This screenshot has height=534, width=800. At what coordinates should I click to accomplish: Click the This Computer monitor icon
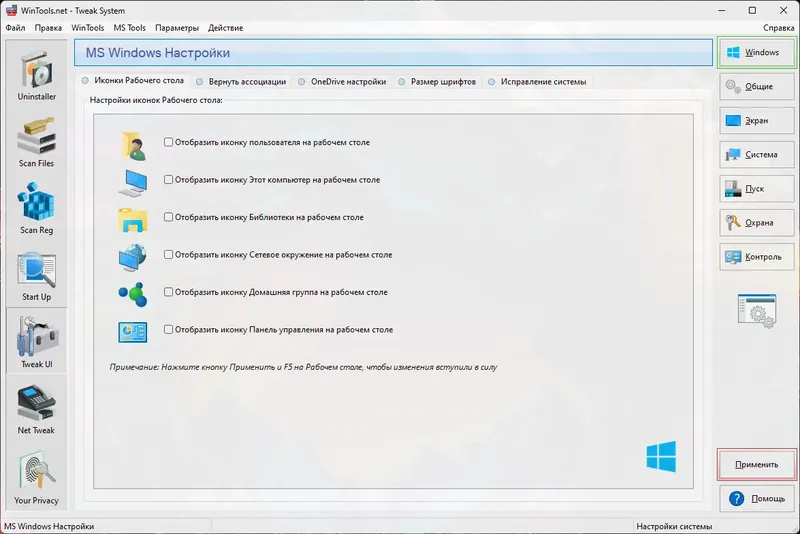(133, 183)
